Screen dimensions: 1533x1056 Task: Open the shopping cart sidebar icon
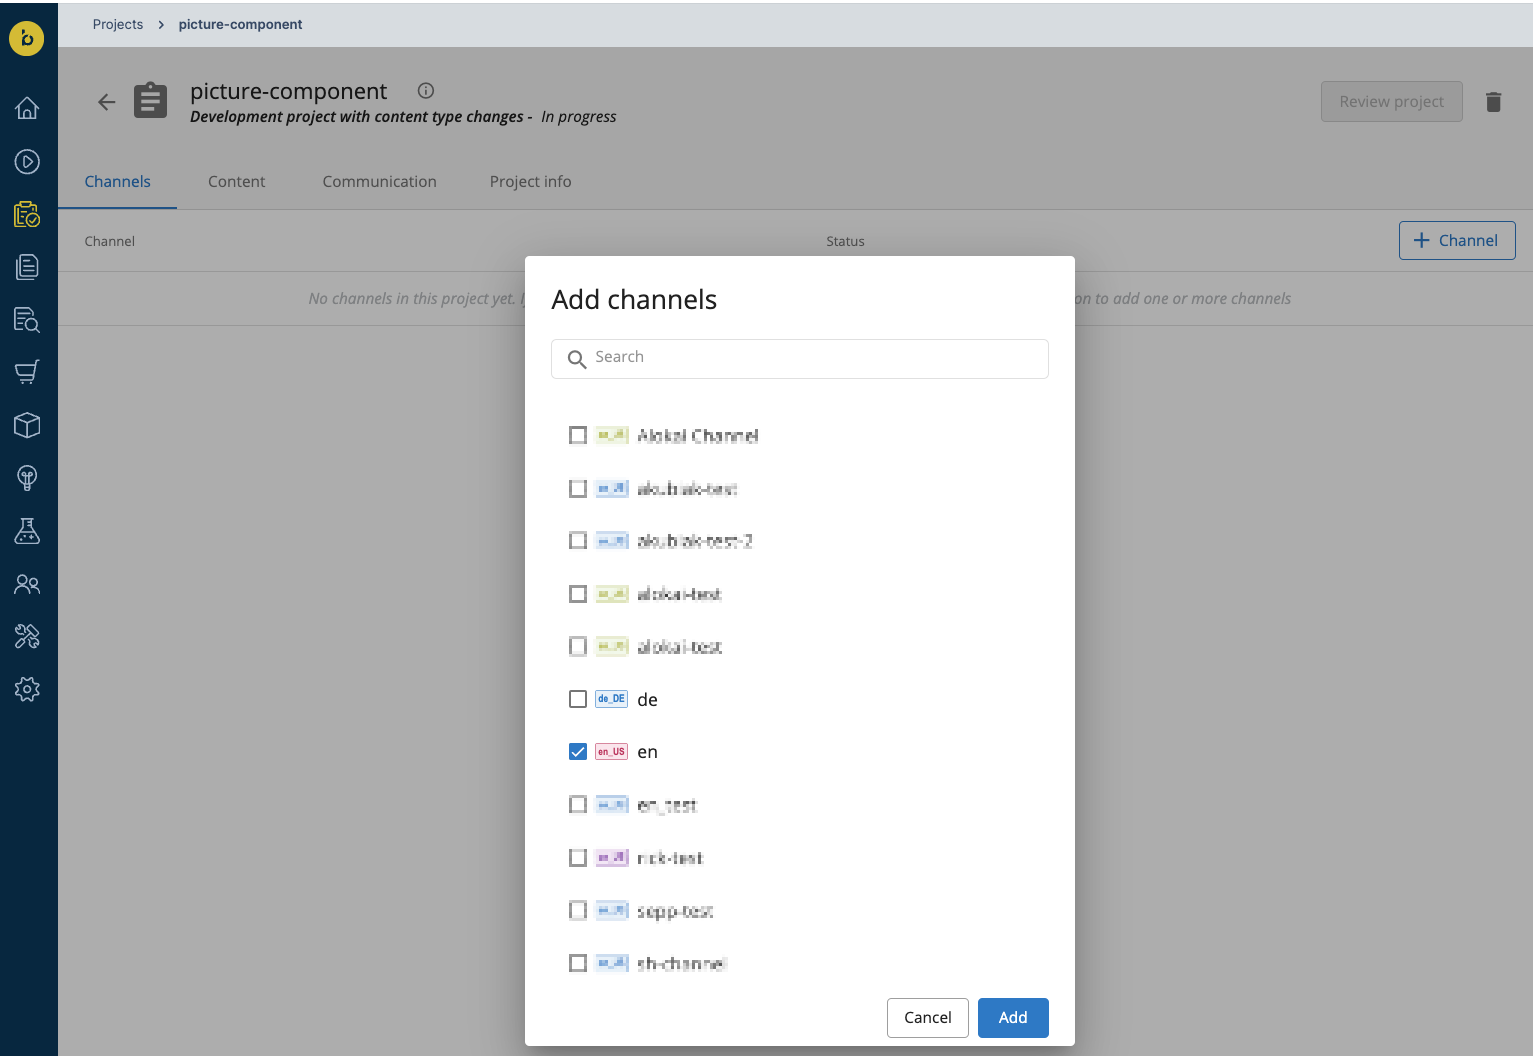pyautogui.click(x=27, y=372)
